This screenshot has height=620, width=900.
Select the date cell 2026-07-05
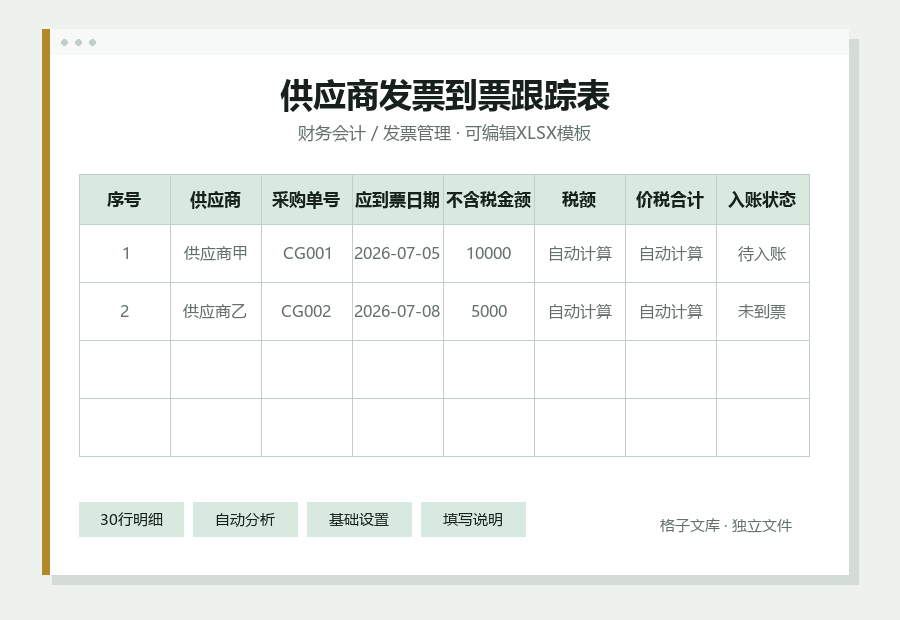398,254
